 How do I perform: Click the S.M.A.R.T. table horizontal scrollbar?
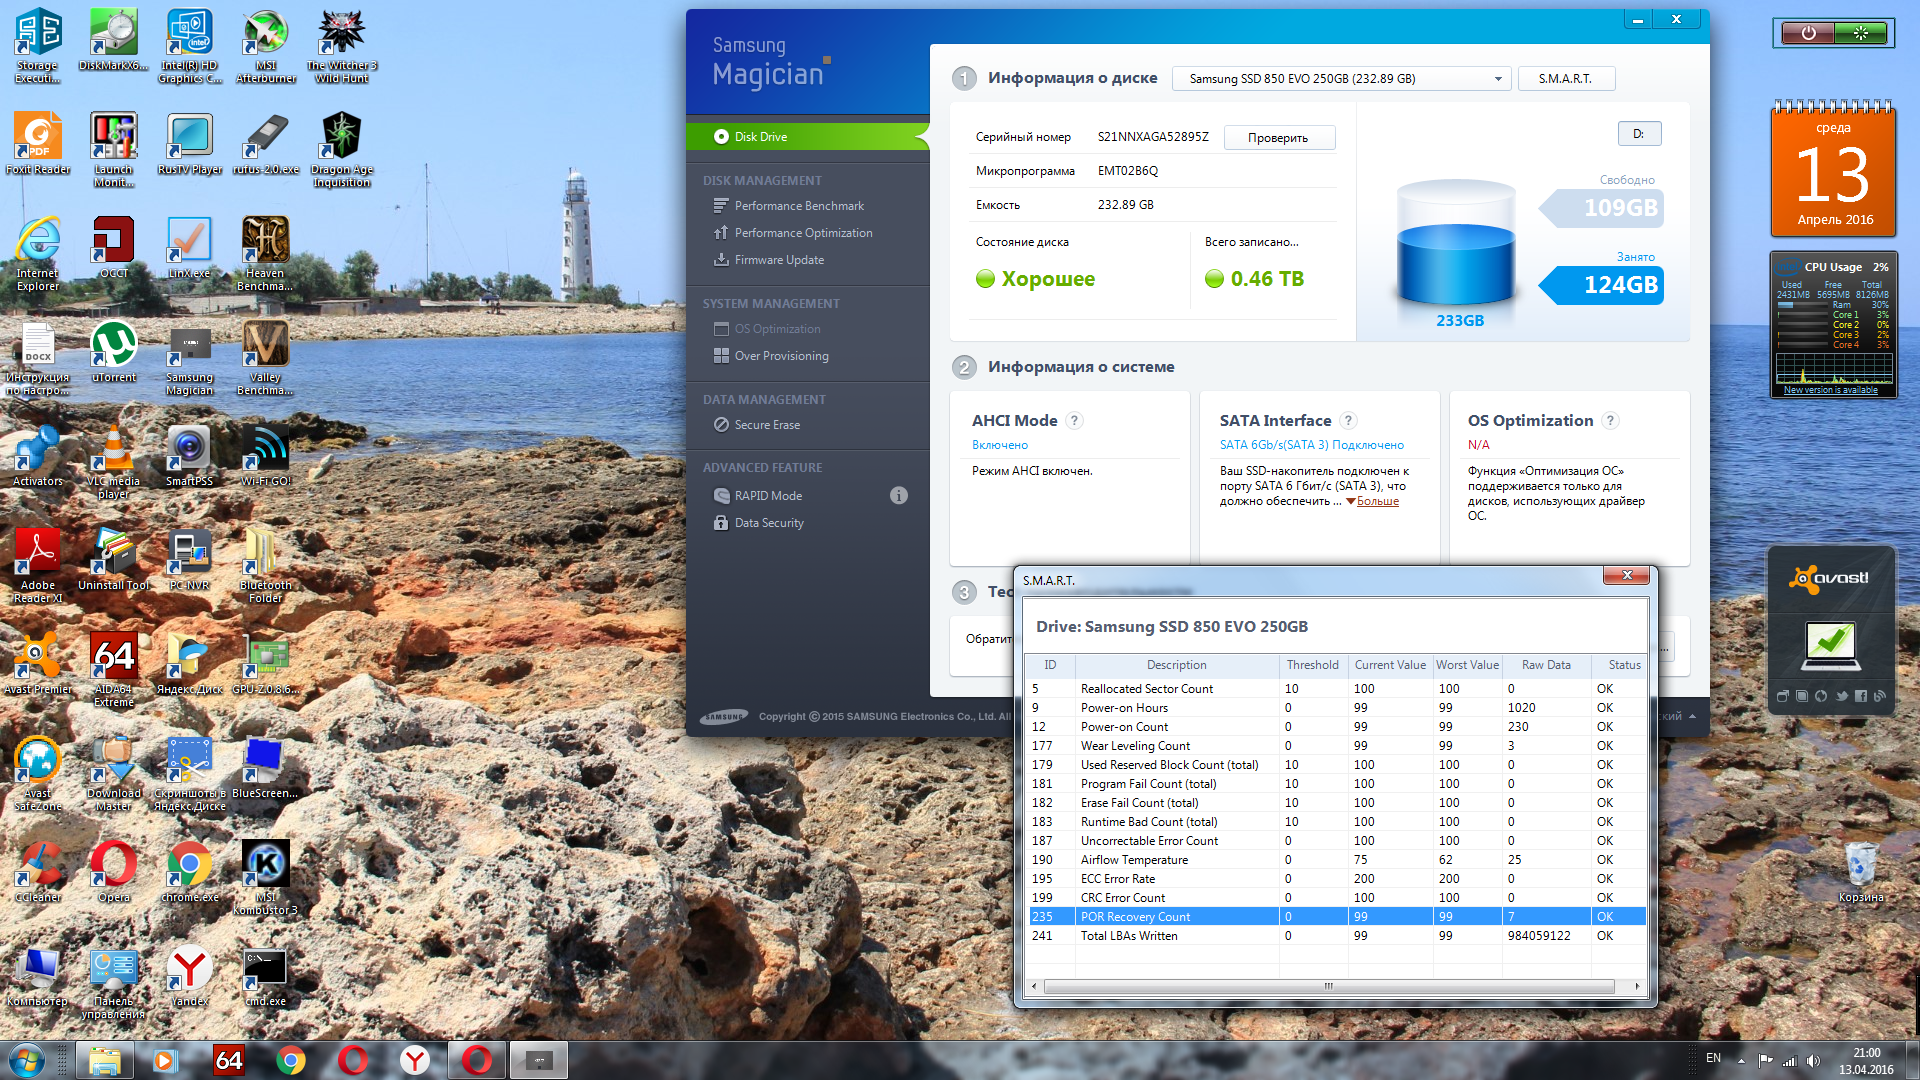point(1328,986)
